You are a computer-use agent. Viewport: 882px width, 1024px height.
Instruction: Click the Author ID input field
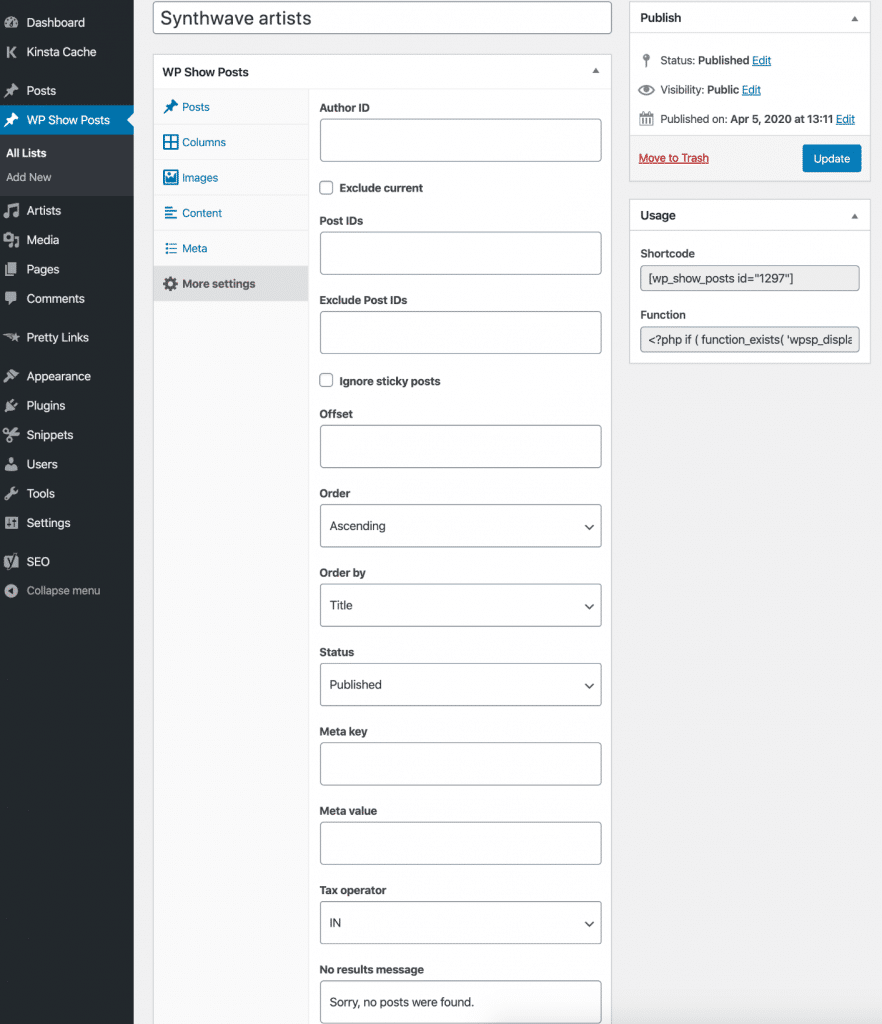coord(460,140)
